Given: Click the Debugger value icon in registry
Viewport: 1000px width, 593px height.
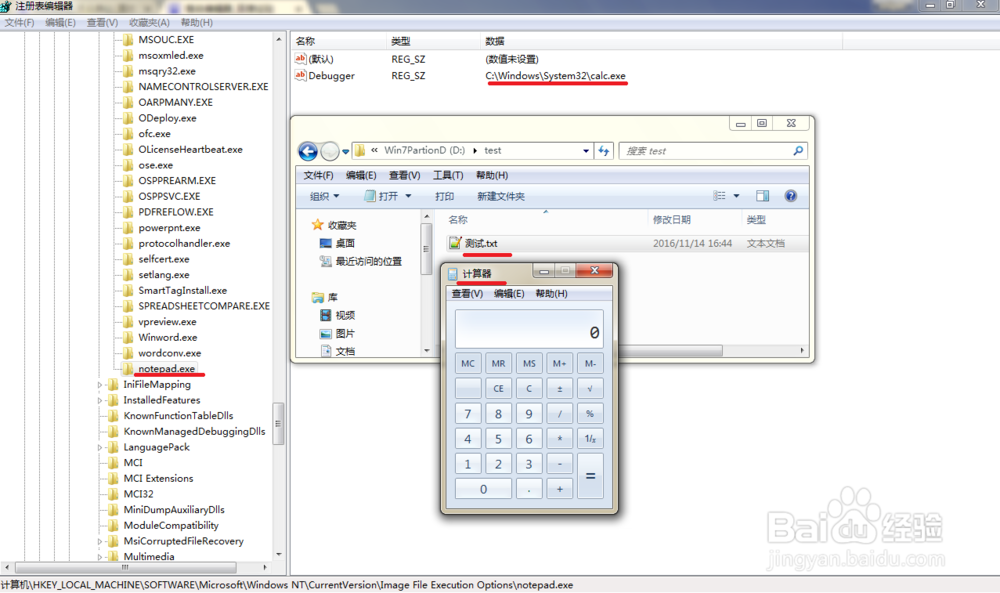Looking at the screenshot, I should coord(300,75).
